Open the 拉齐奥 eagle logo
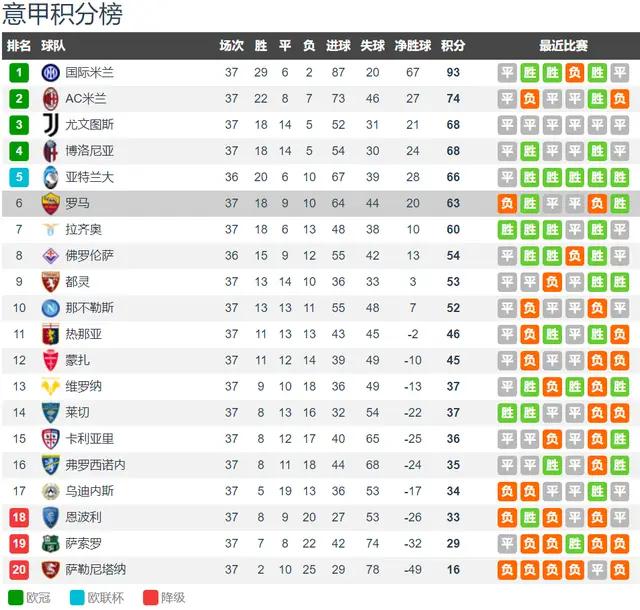Screen dimensions: 640x610 point(51,229)
